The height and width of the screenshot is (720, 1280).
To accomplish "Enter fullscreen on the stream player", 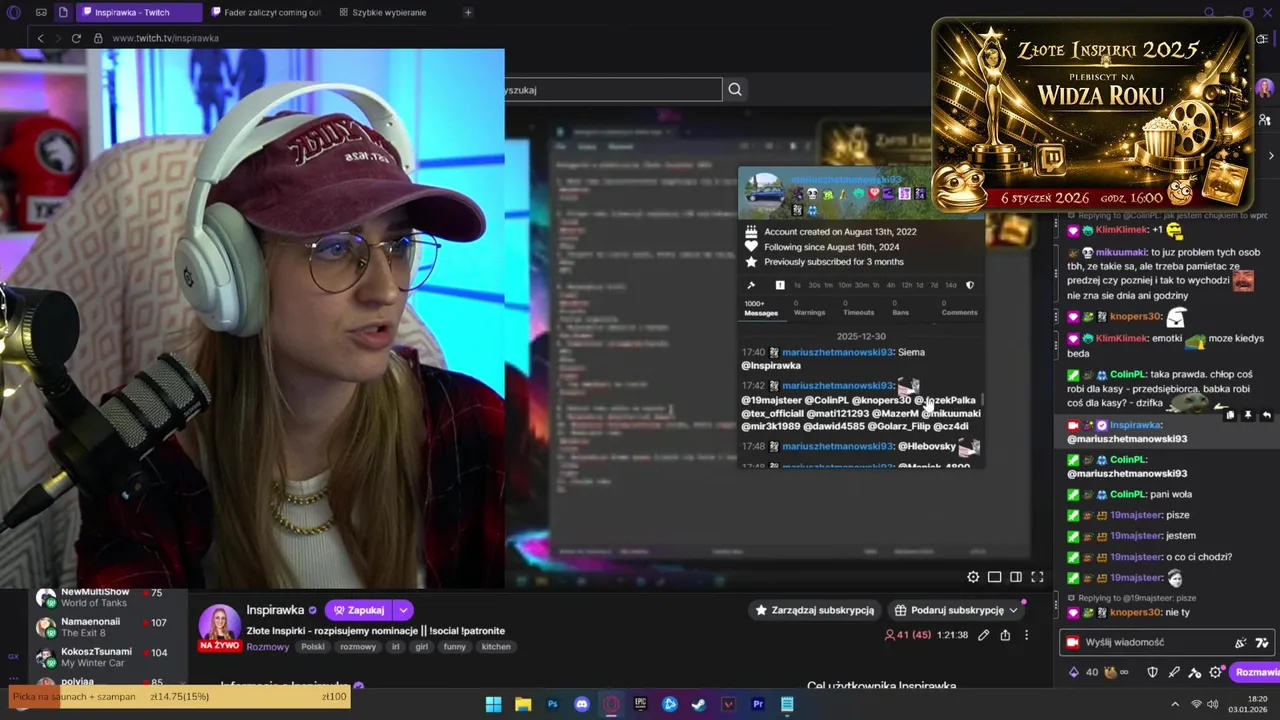I will tap(1037, 577).
